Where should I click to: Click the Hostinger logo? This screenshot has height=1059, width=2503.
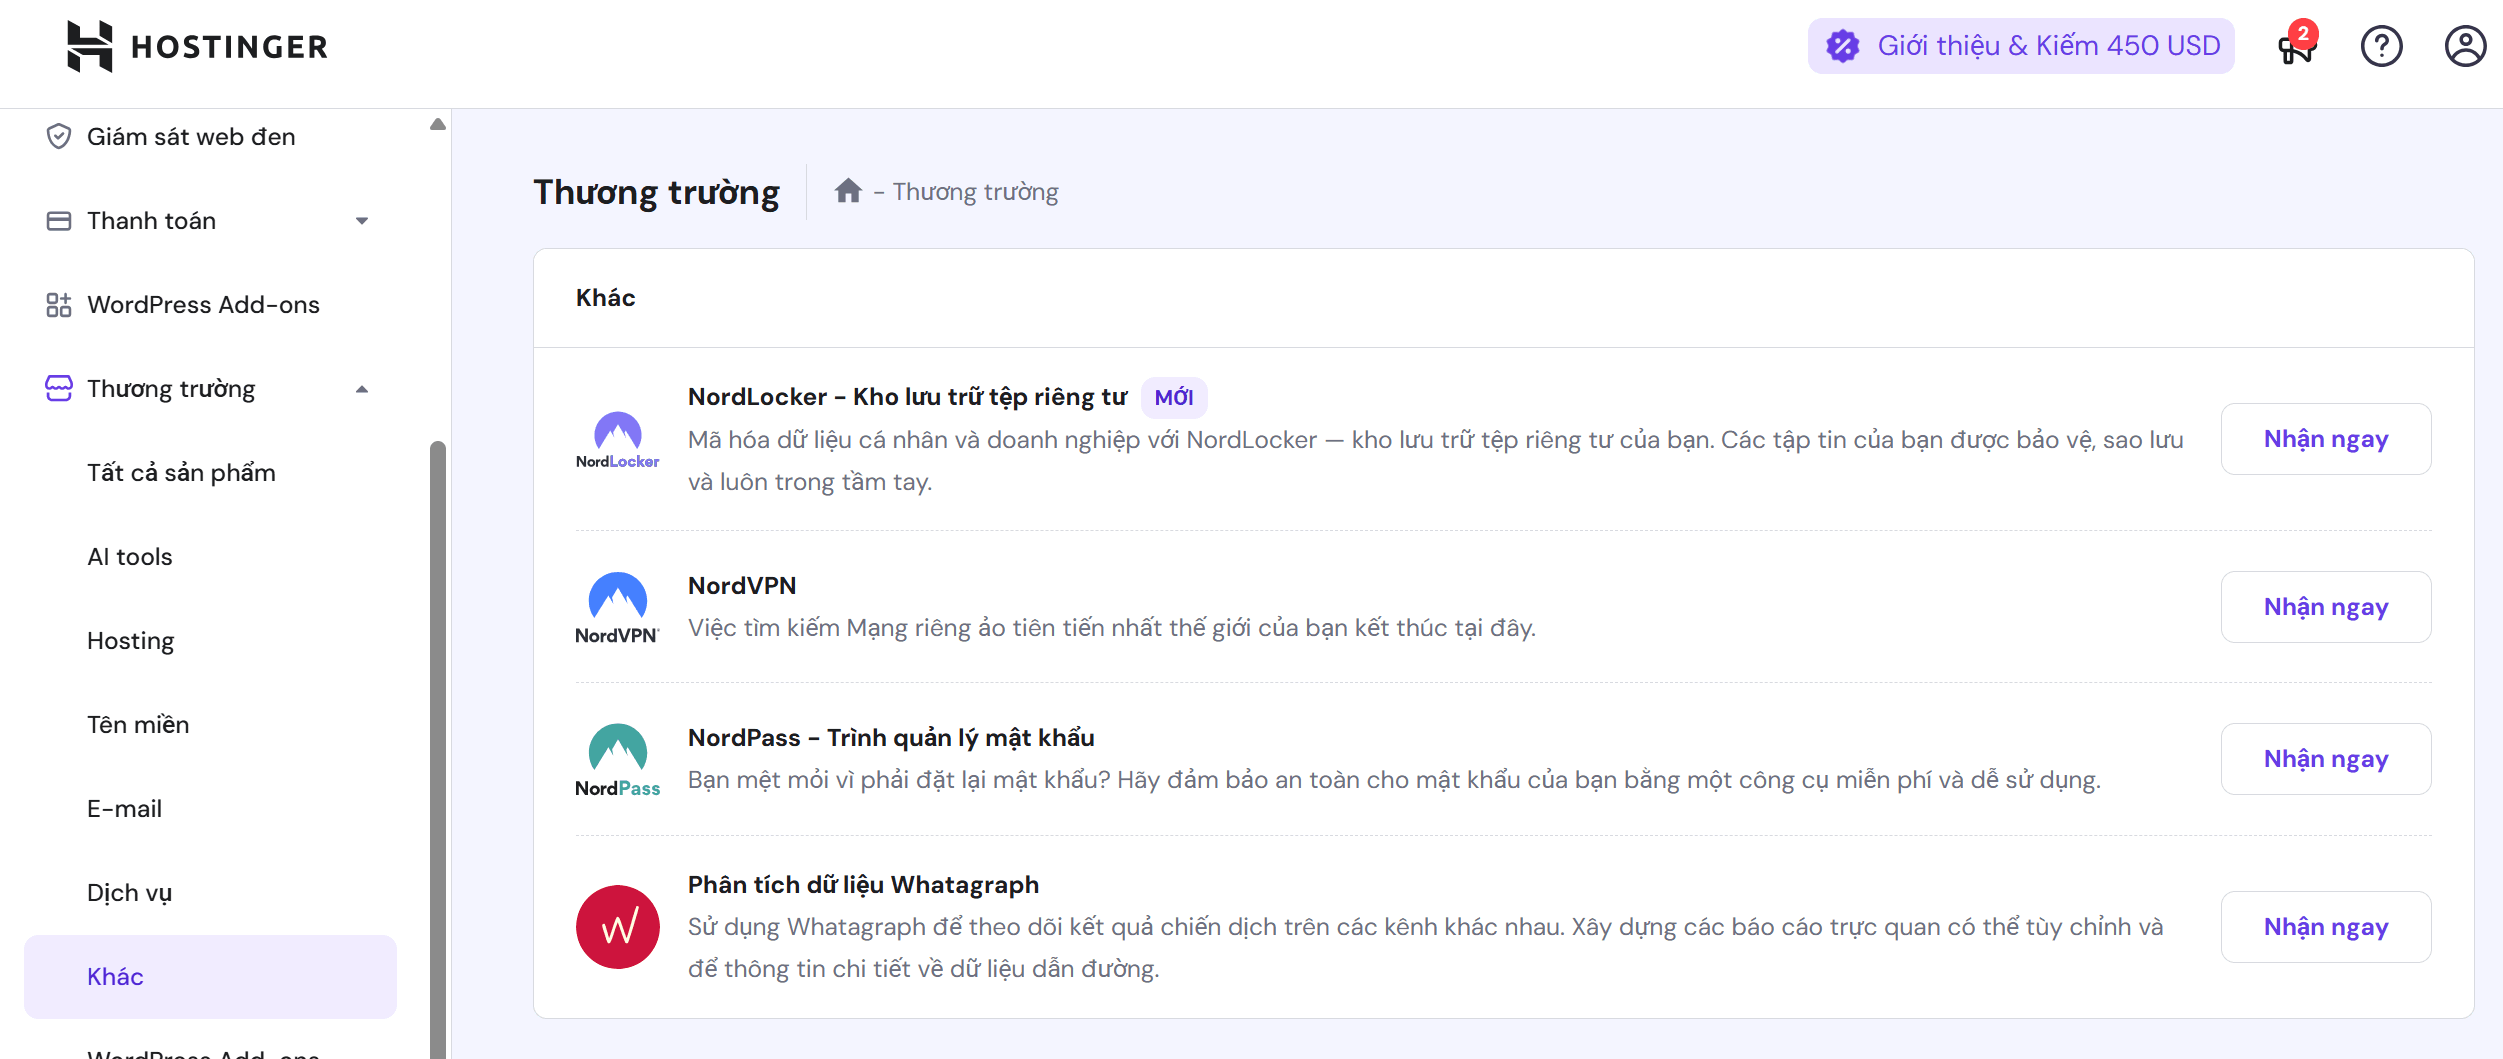[197, 46]
